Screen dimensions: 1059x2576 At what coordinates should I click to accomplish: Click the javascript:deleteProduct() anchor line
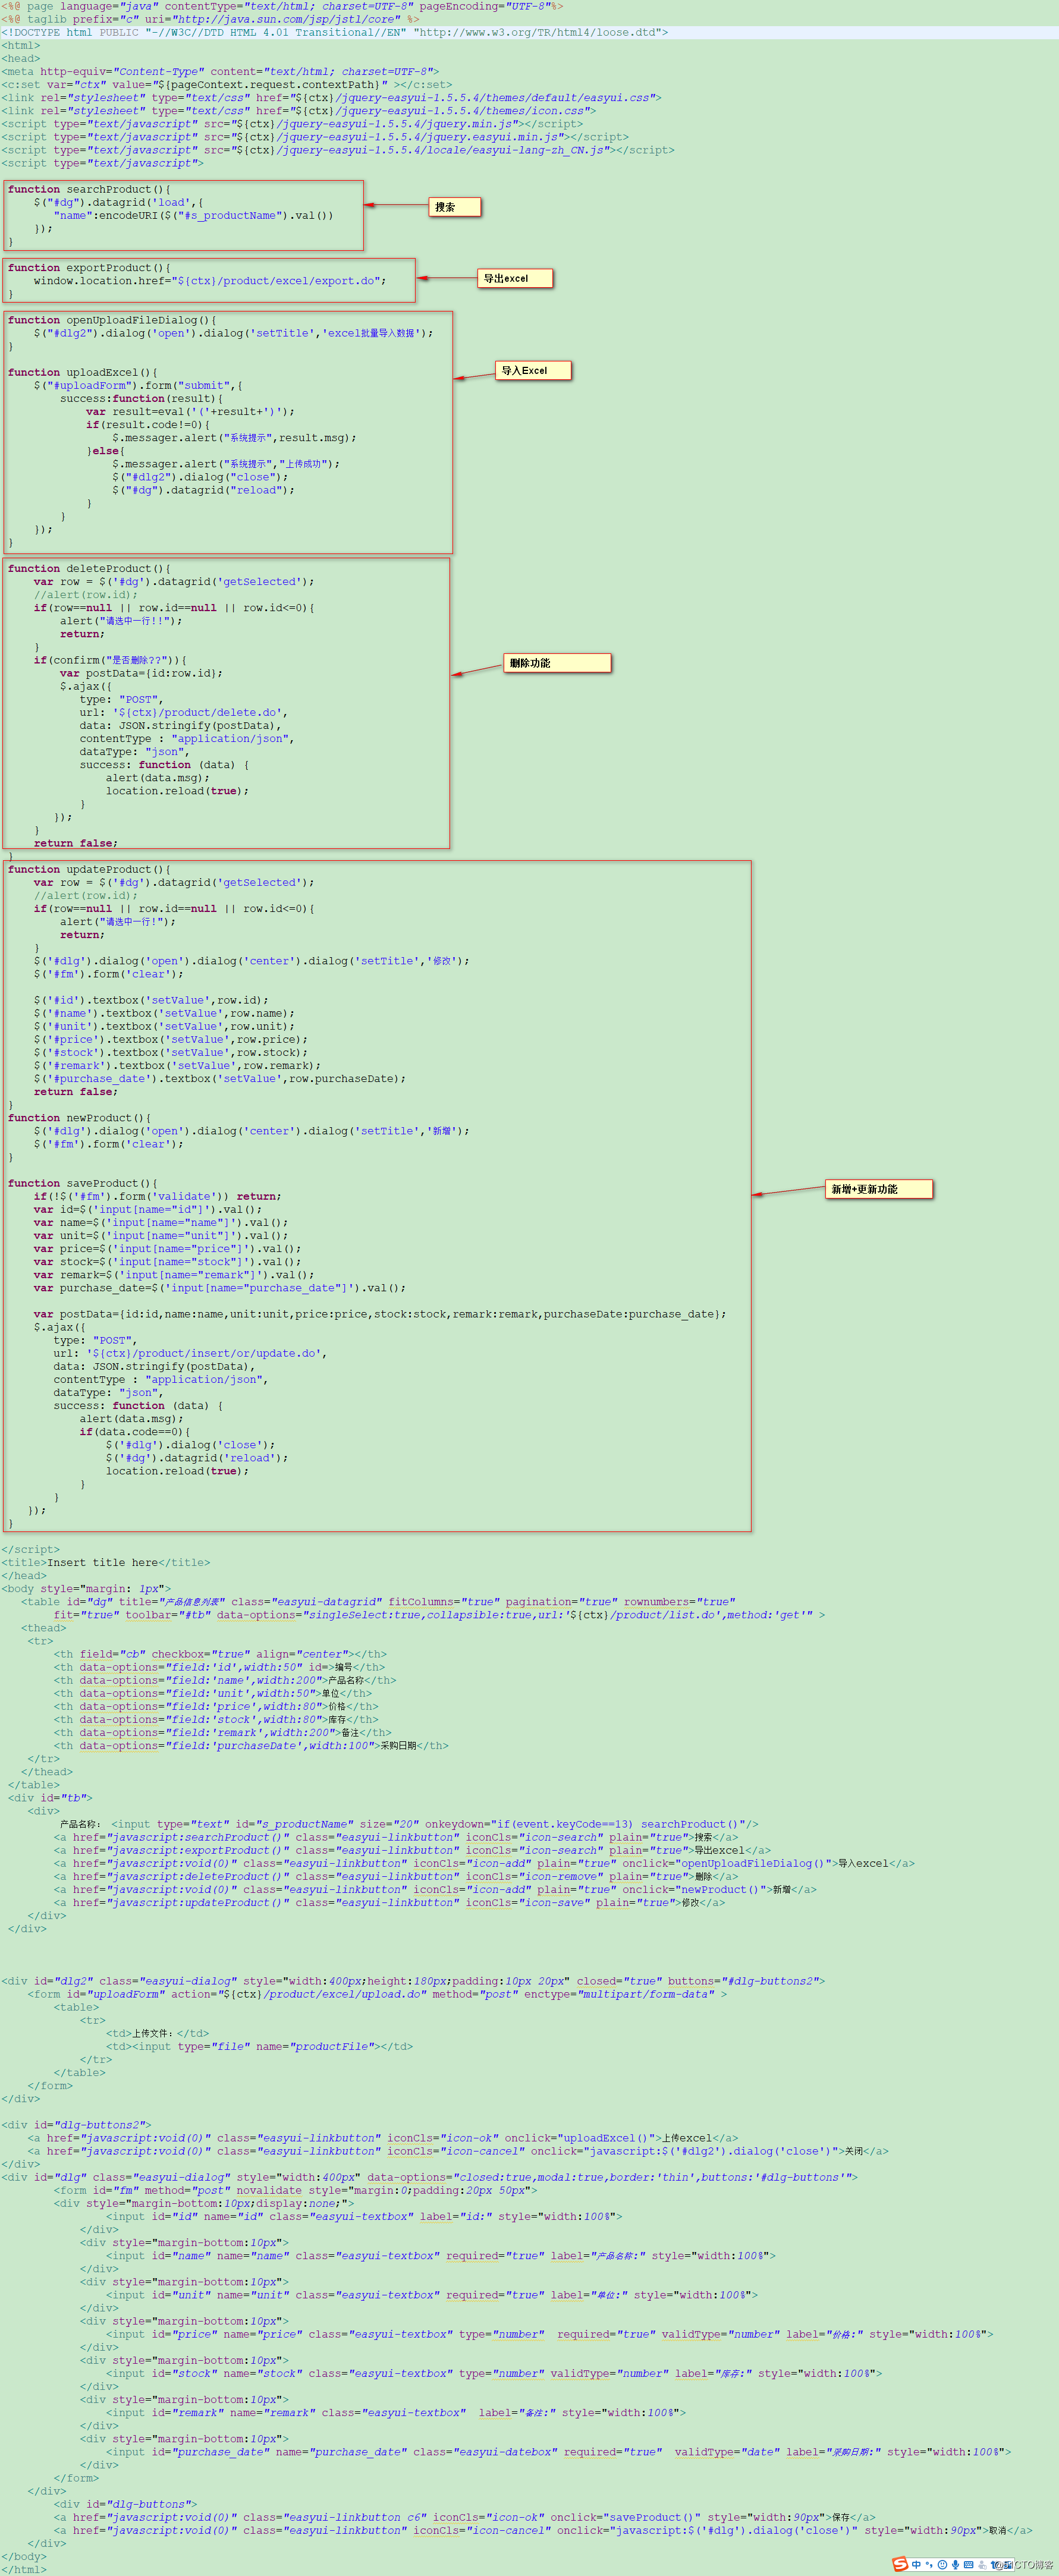[x=396, y=1876]
